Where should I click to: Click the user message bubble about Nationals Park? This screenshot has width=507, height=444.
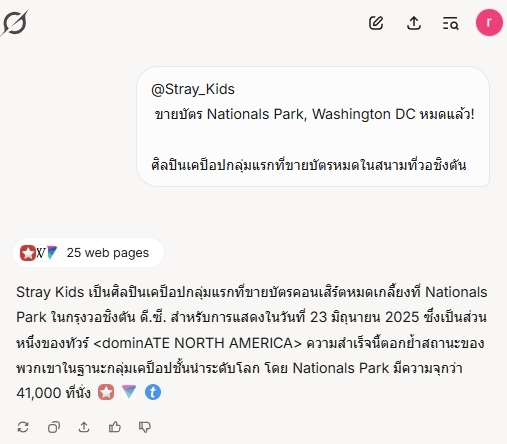[313, 127]
